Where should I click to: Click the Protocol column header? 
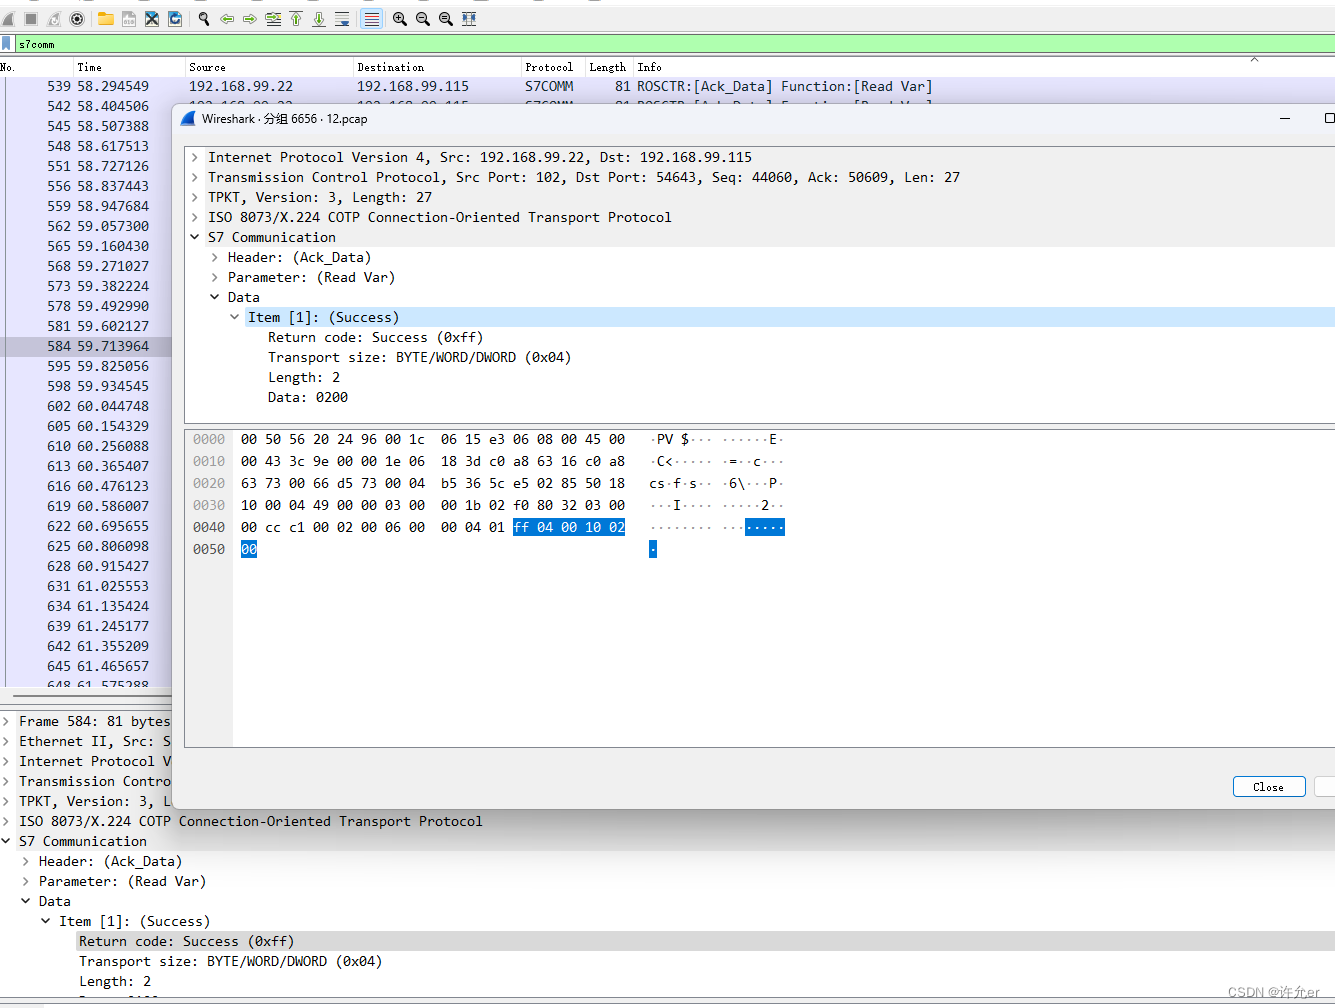tap(549, 67)
